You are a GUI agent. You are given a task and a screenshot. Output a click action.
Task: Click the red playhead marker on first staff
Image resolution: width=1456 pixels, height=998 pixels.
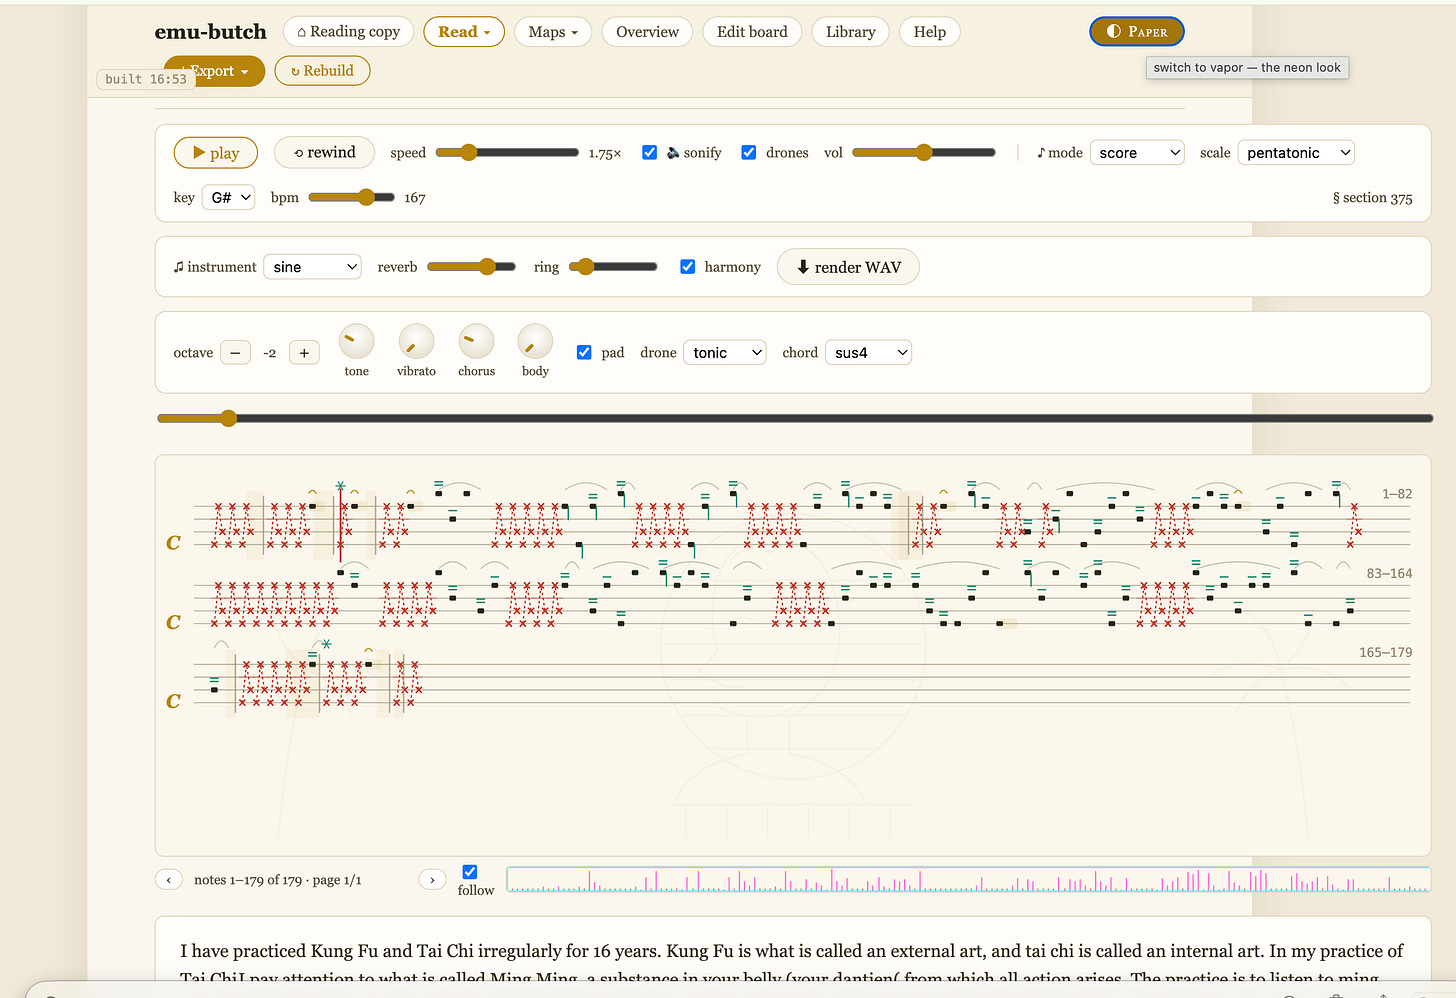(340, 523)
